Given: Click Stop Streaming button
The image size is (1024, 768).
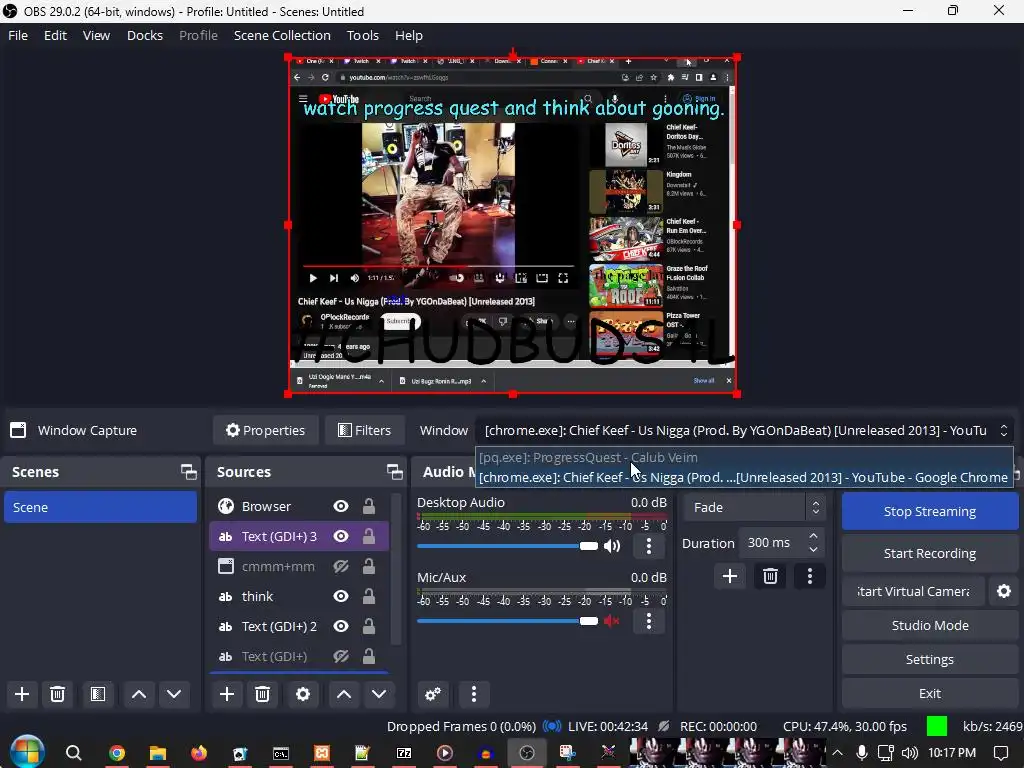Looking at the screenshot, I should 930,511.
